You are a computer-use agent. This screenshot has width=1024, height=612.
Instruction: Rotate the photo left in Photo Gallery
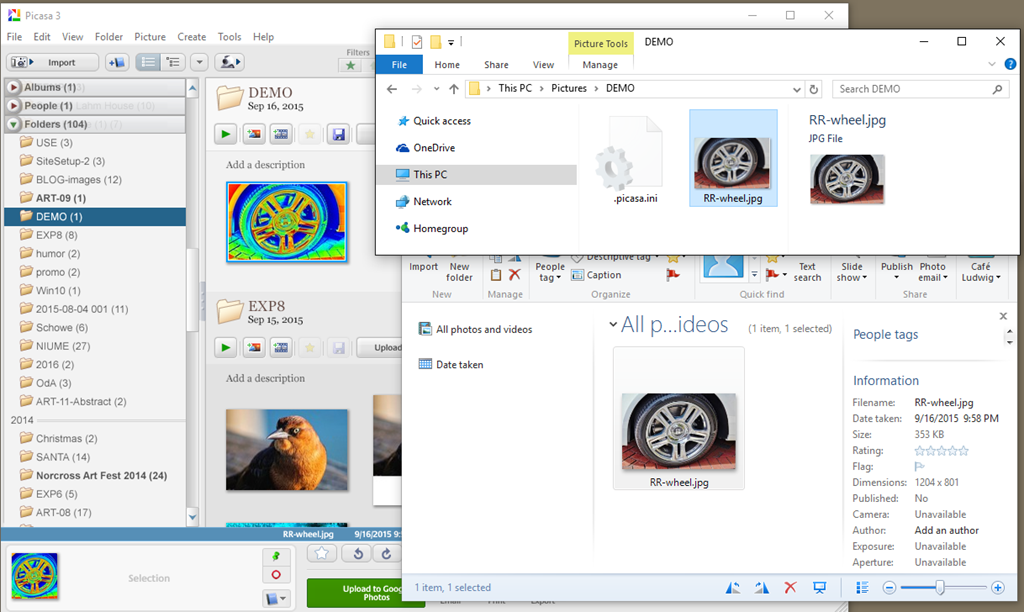(732, 588)
